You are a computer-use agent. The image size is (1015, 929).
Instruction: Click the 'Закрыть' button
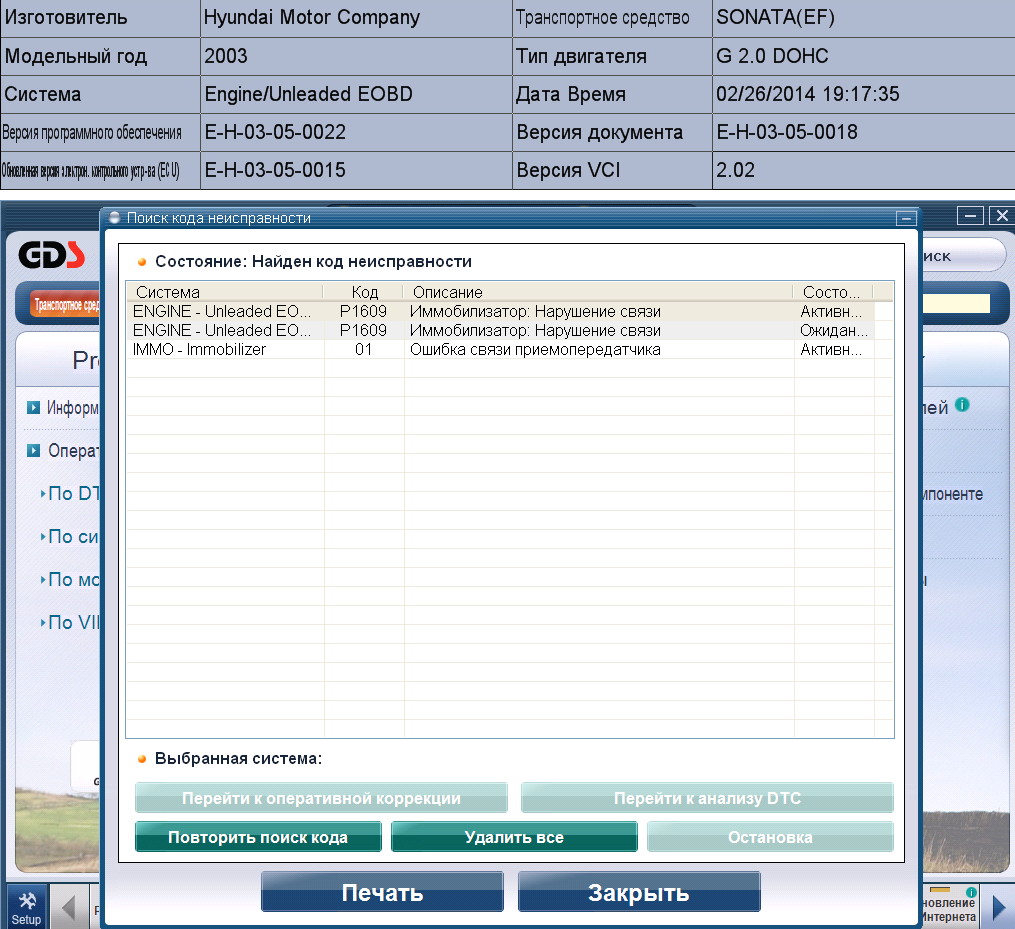(639, 892)
